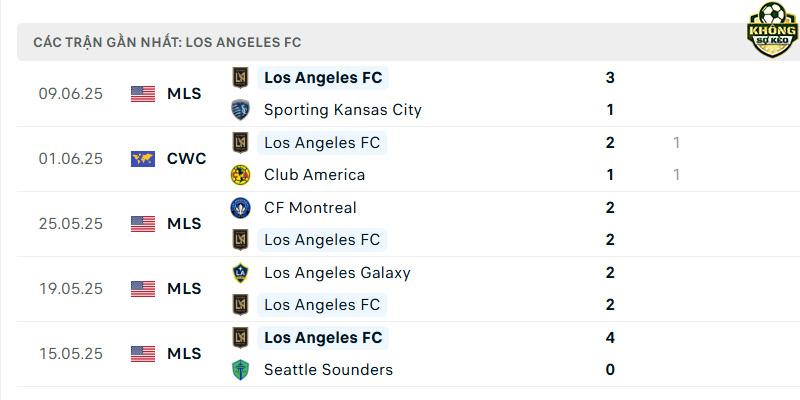
Task: Click the CWC competition label
Action: click(187, 159)
